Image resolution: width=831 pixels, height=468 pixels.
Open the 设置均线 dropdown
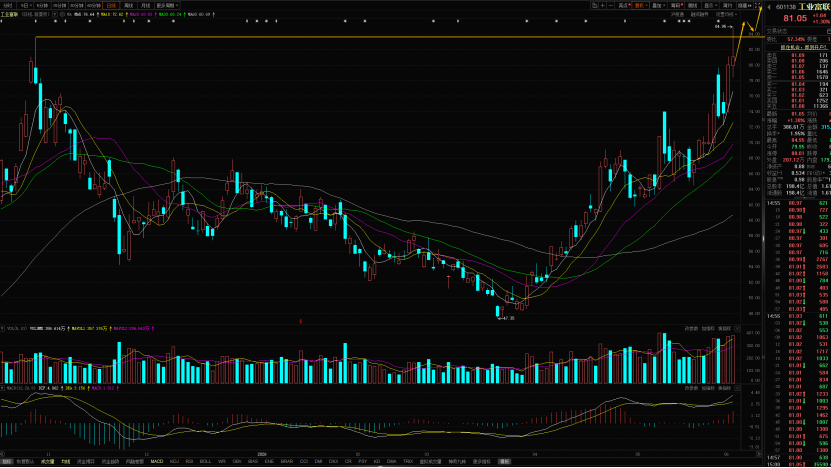(726, 14)
